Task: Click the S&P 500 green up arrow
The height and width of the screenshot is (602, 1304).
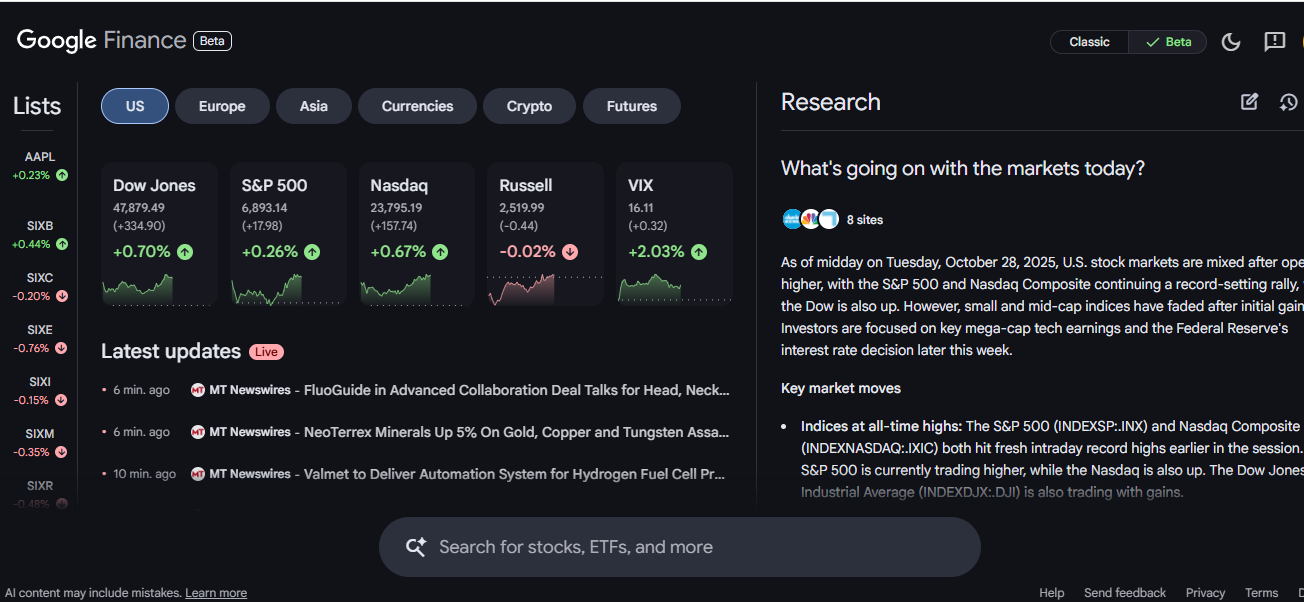Action: click(312, 252)
